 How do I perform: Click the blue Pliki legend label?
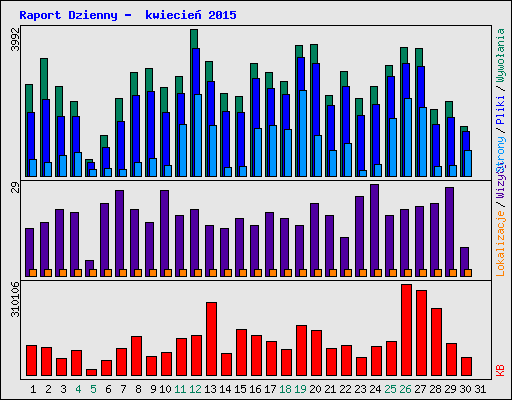click(x=500, y=110)
